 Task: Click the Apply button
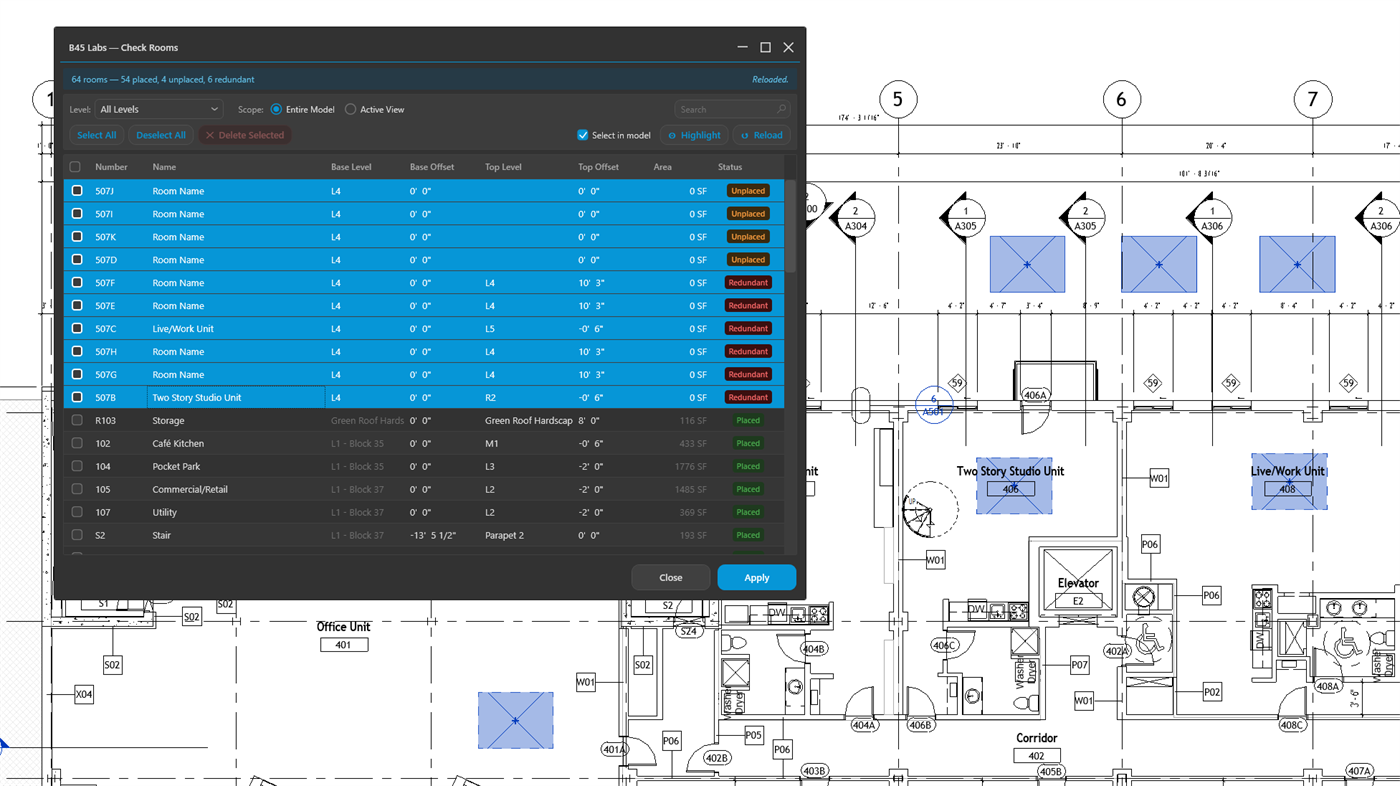point(757,577)
